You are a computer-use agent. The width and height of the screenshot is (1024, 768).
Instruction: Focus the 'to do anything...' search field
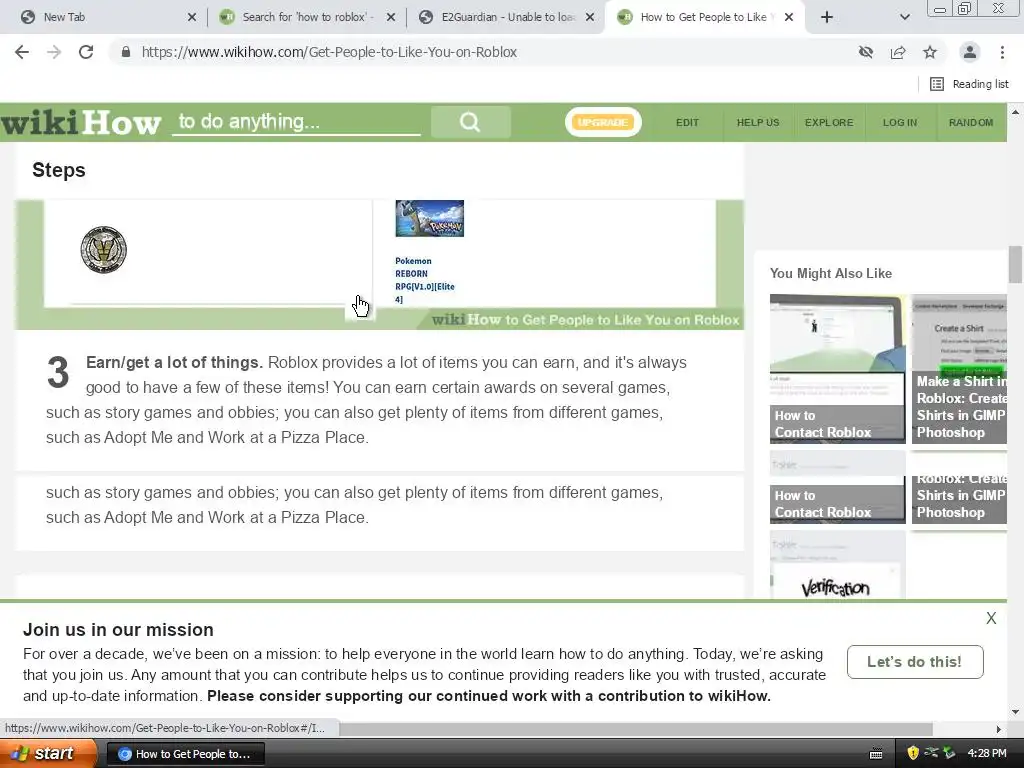tap(296, 122)
